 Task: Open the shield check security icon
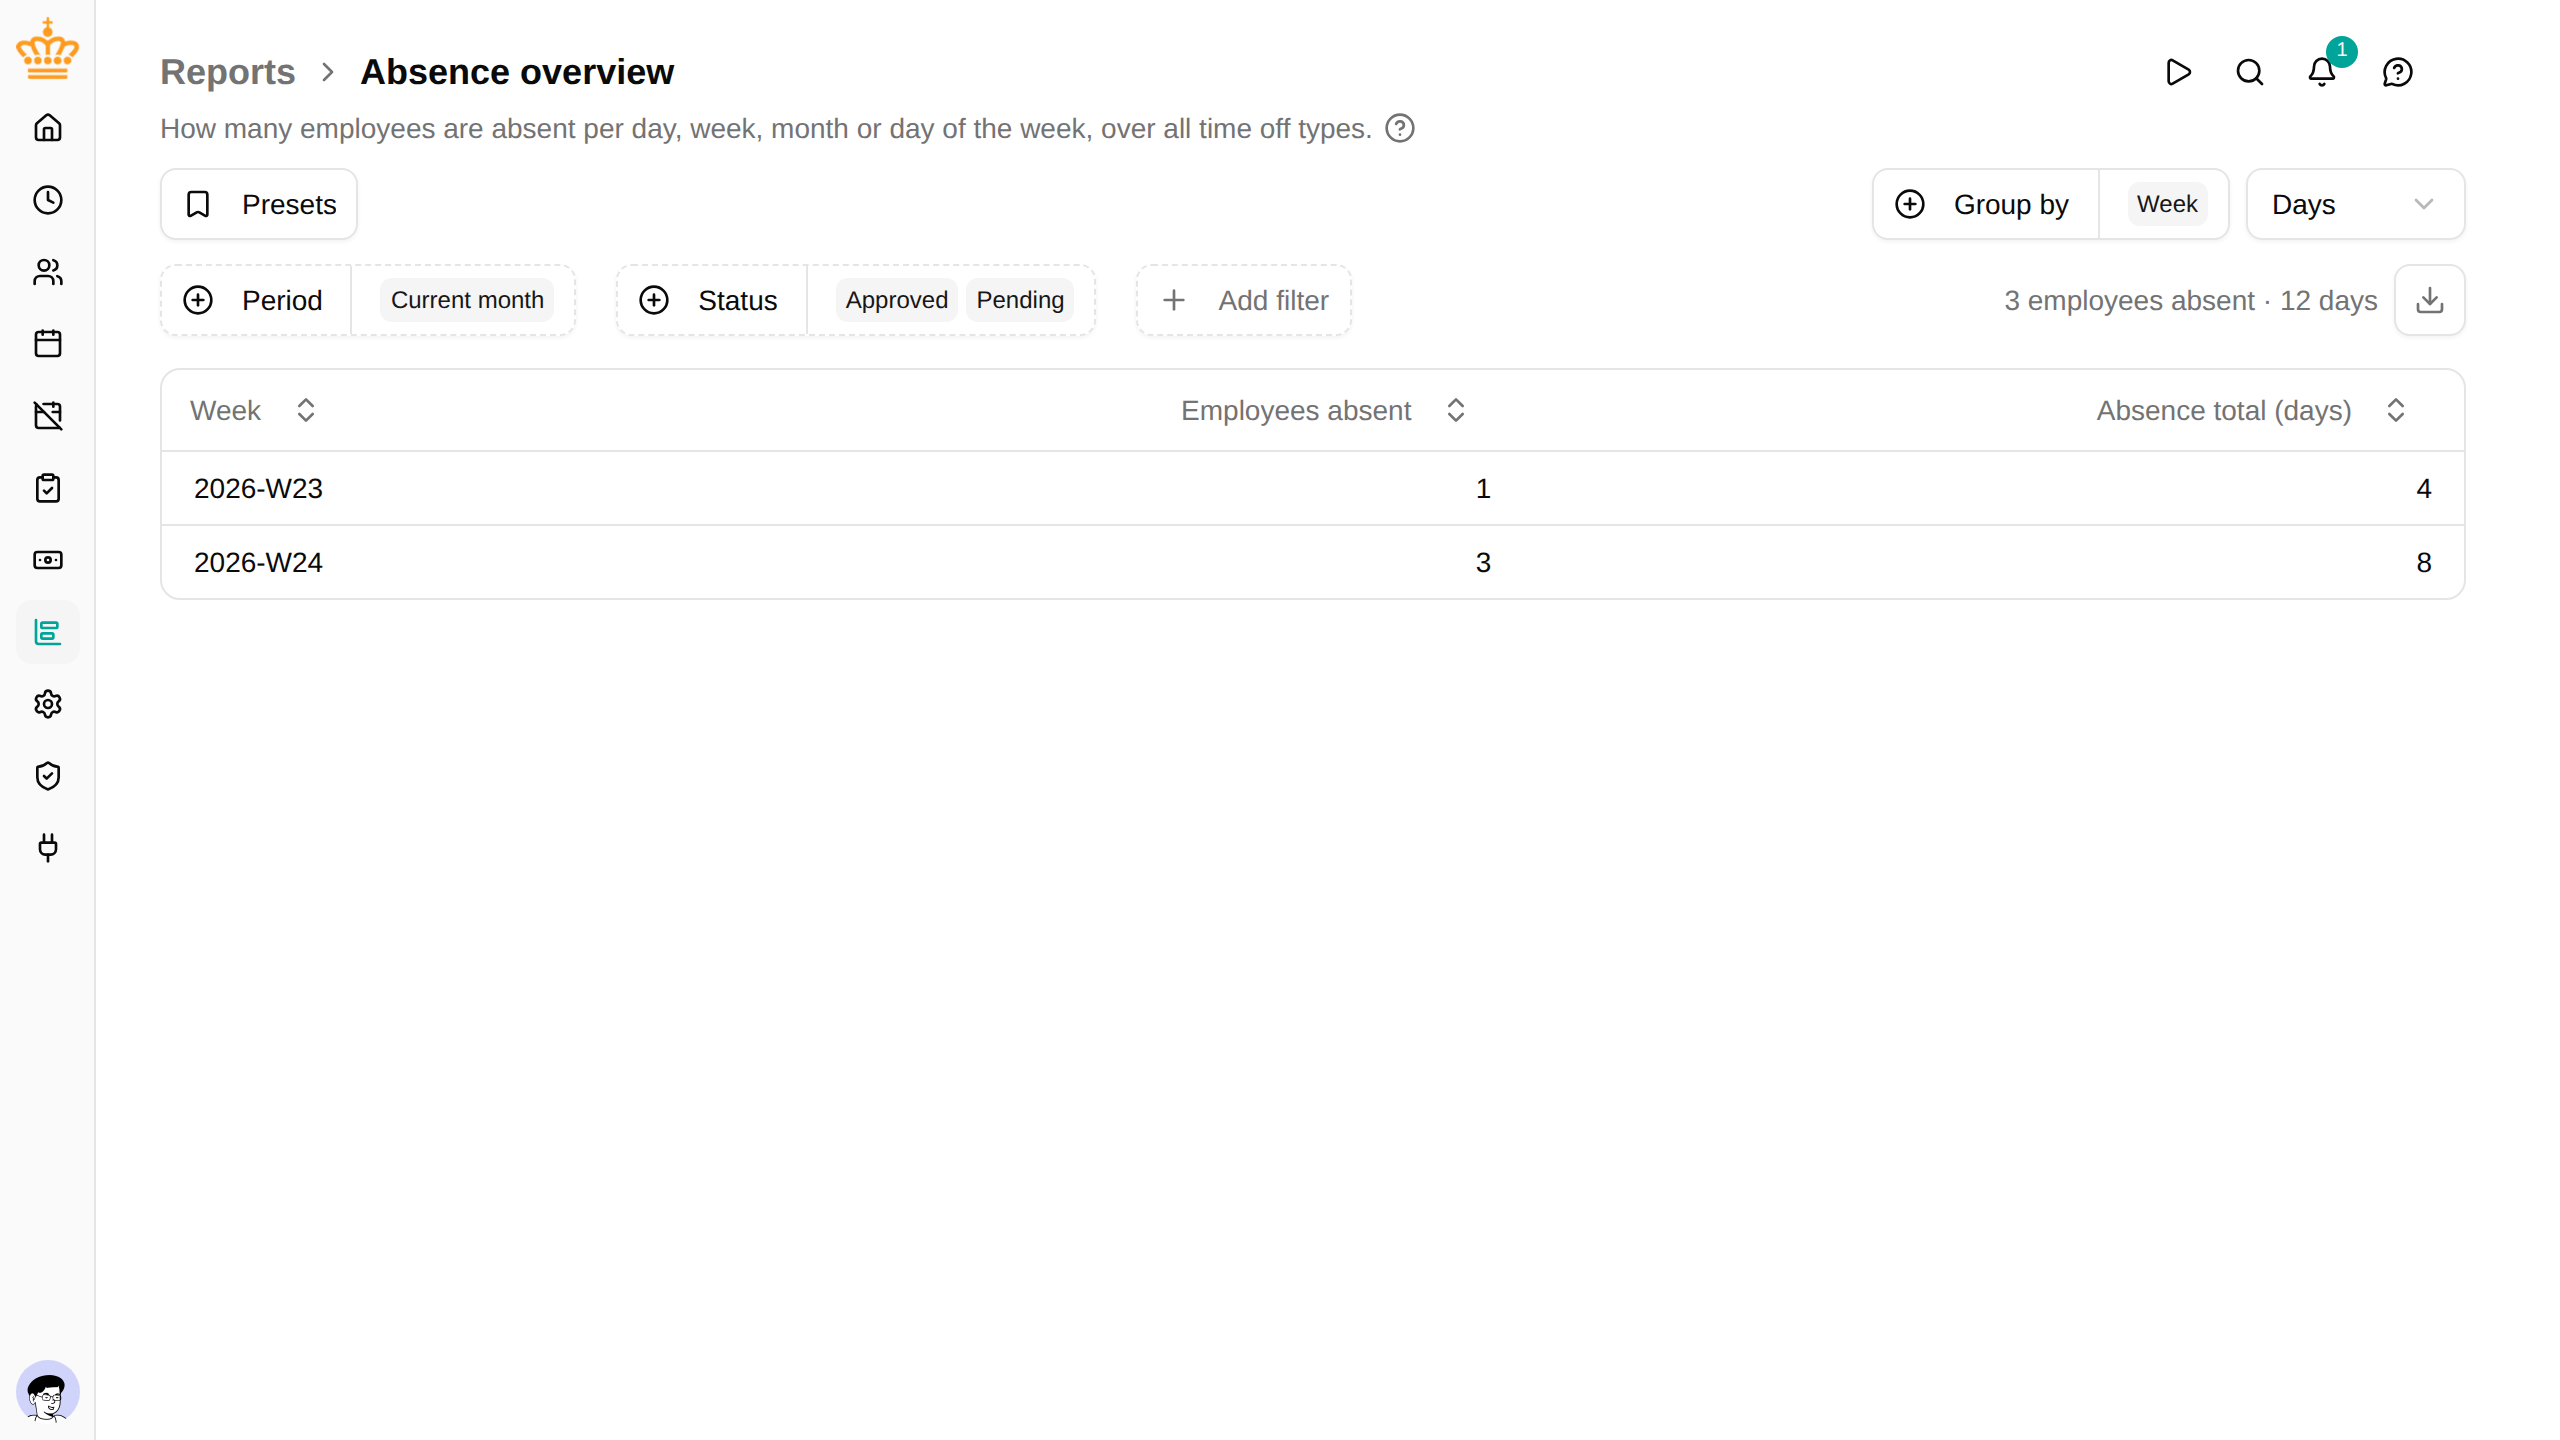tap(47, 776)
